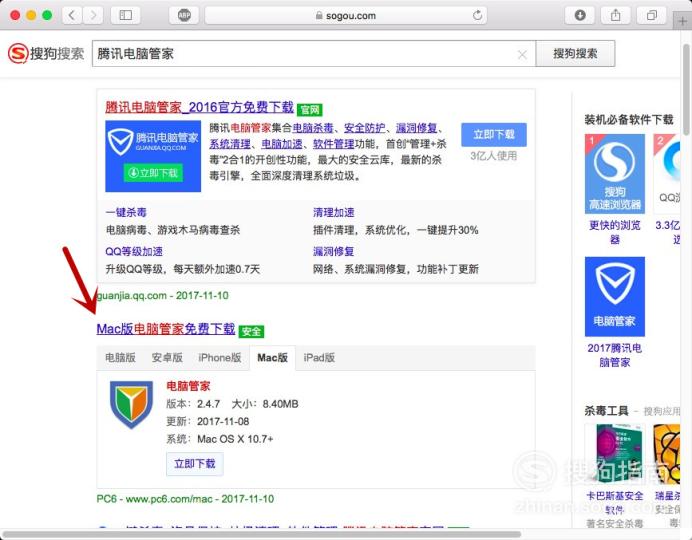
Task: Go forward with Safari's forward arrow
Action: pyautogui.click(x=93, y=15)
